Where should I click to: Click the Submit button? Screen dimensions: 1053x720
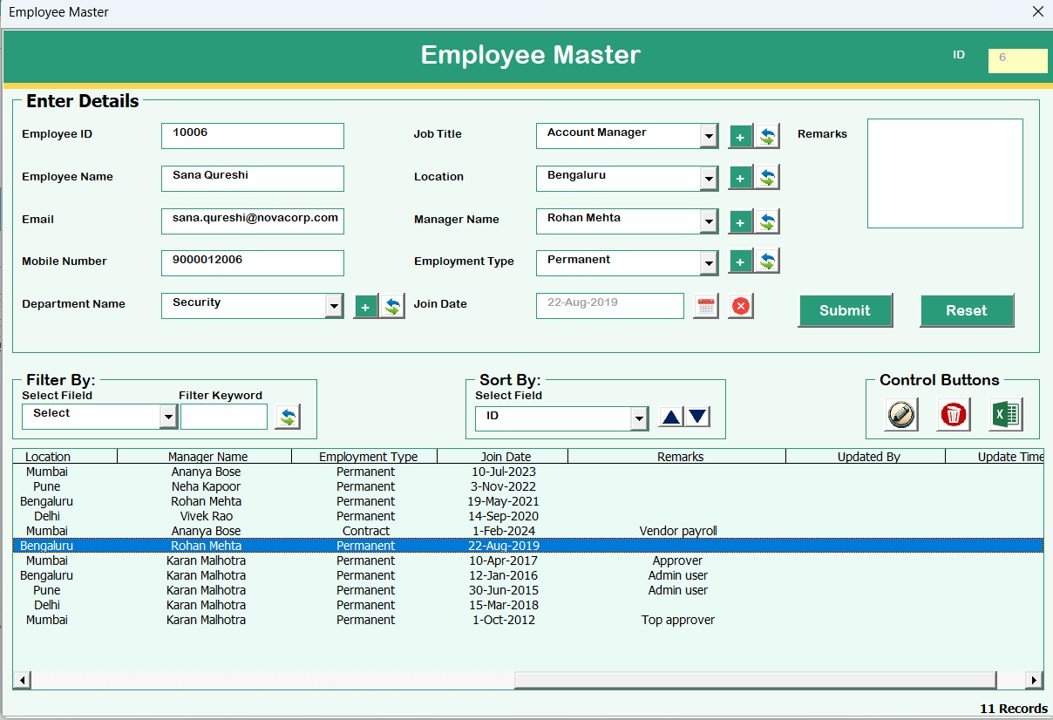(845, 310)
